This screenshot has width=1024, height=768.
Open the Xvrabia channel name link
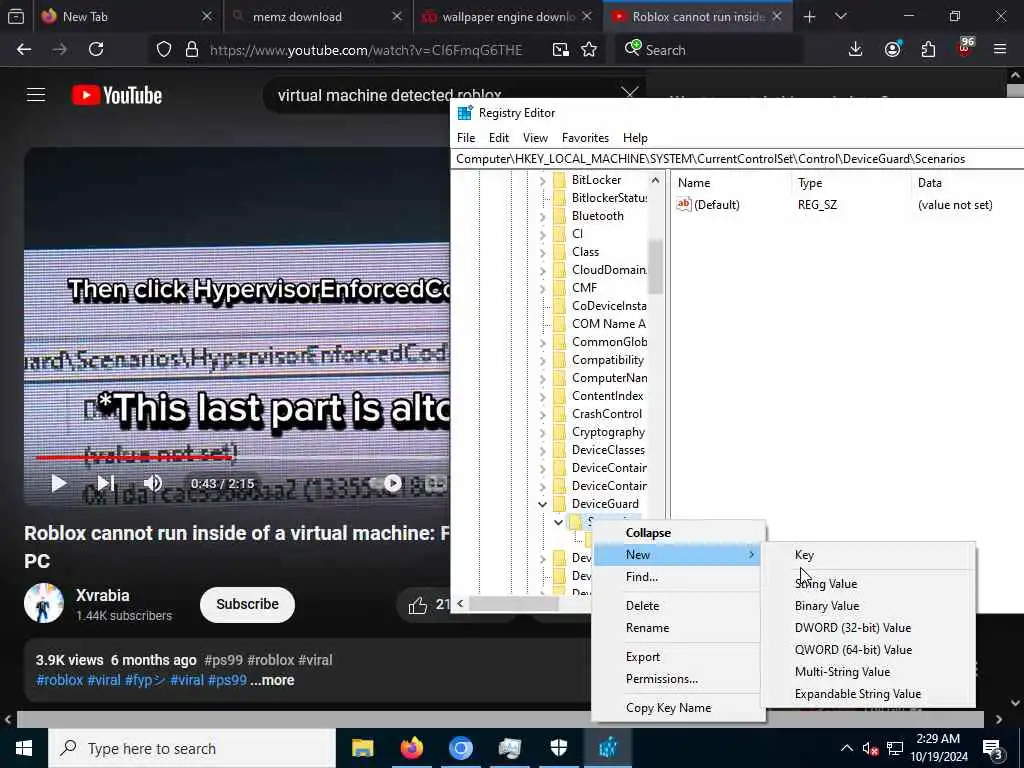[103, 596]
